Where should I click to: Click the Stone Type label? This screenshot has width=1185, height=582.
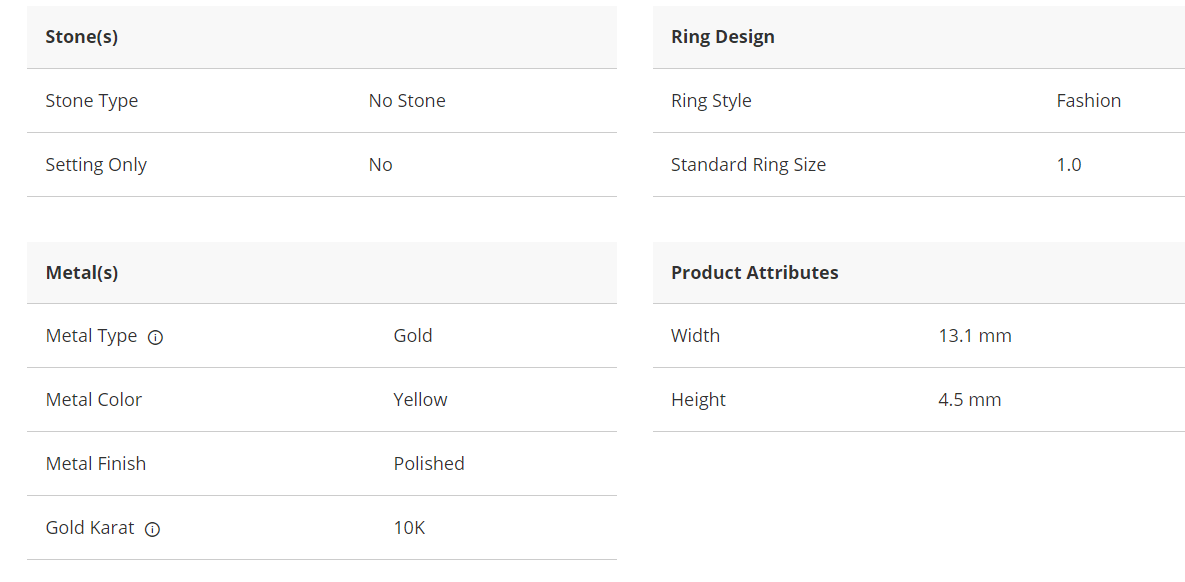[x=92, y=101]
